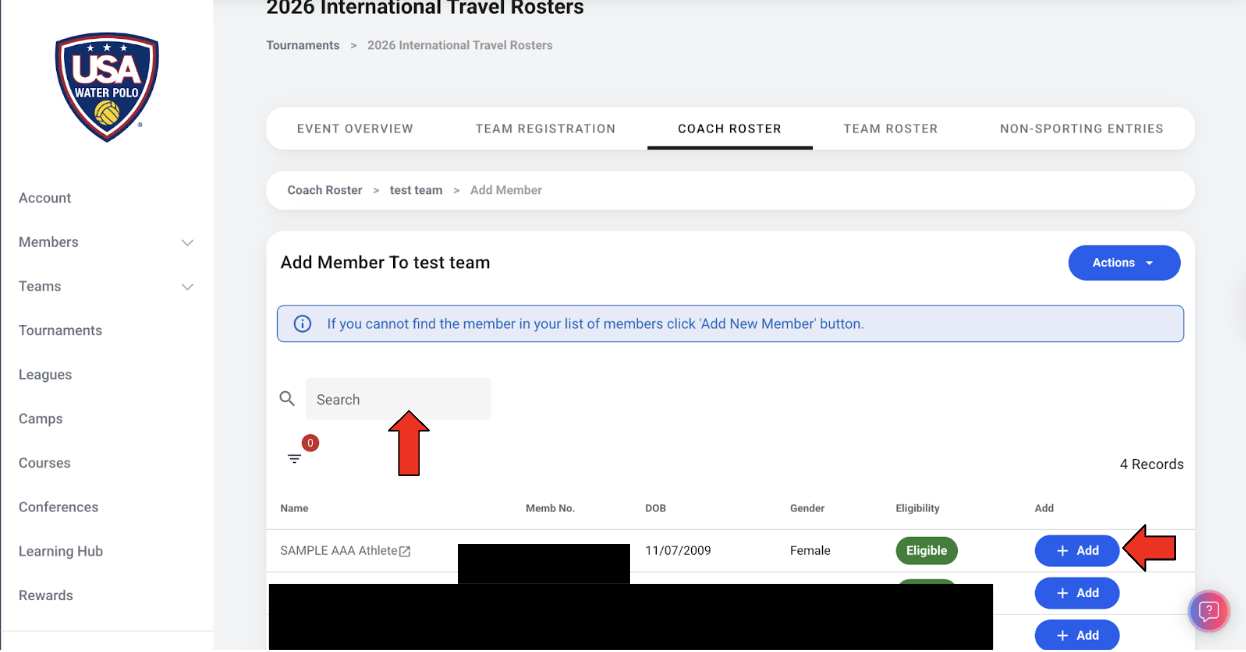
Task: Select the Coach Roster tab
Action: click(730, 128)
